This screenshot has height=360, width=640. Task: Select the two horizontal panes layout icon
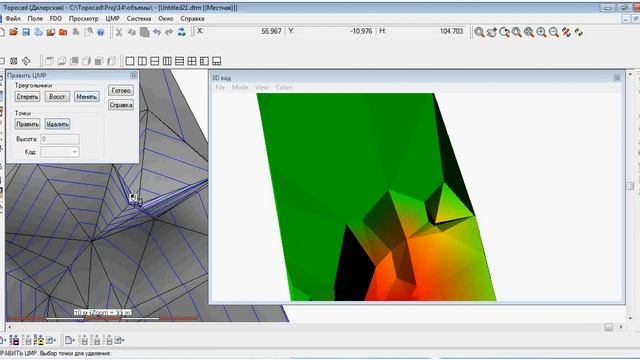coord(155,61)
